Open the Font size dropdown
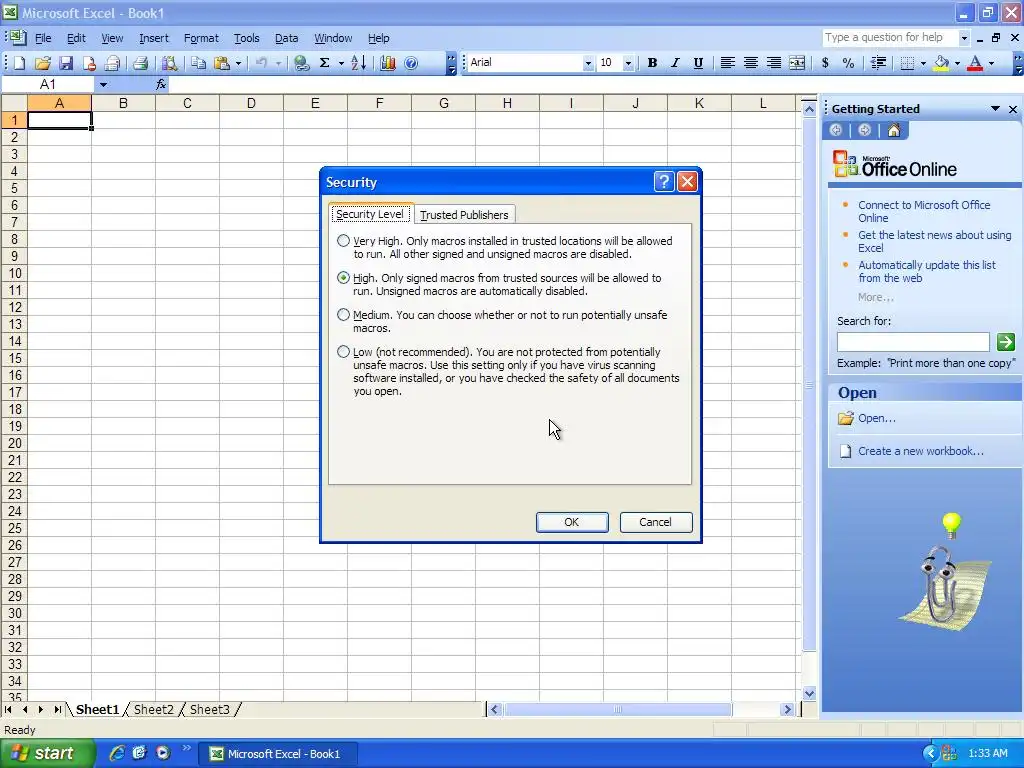 point(628,63)
